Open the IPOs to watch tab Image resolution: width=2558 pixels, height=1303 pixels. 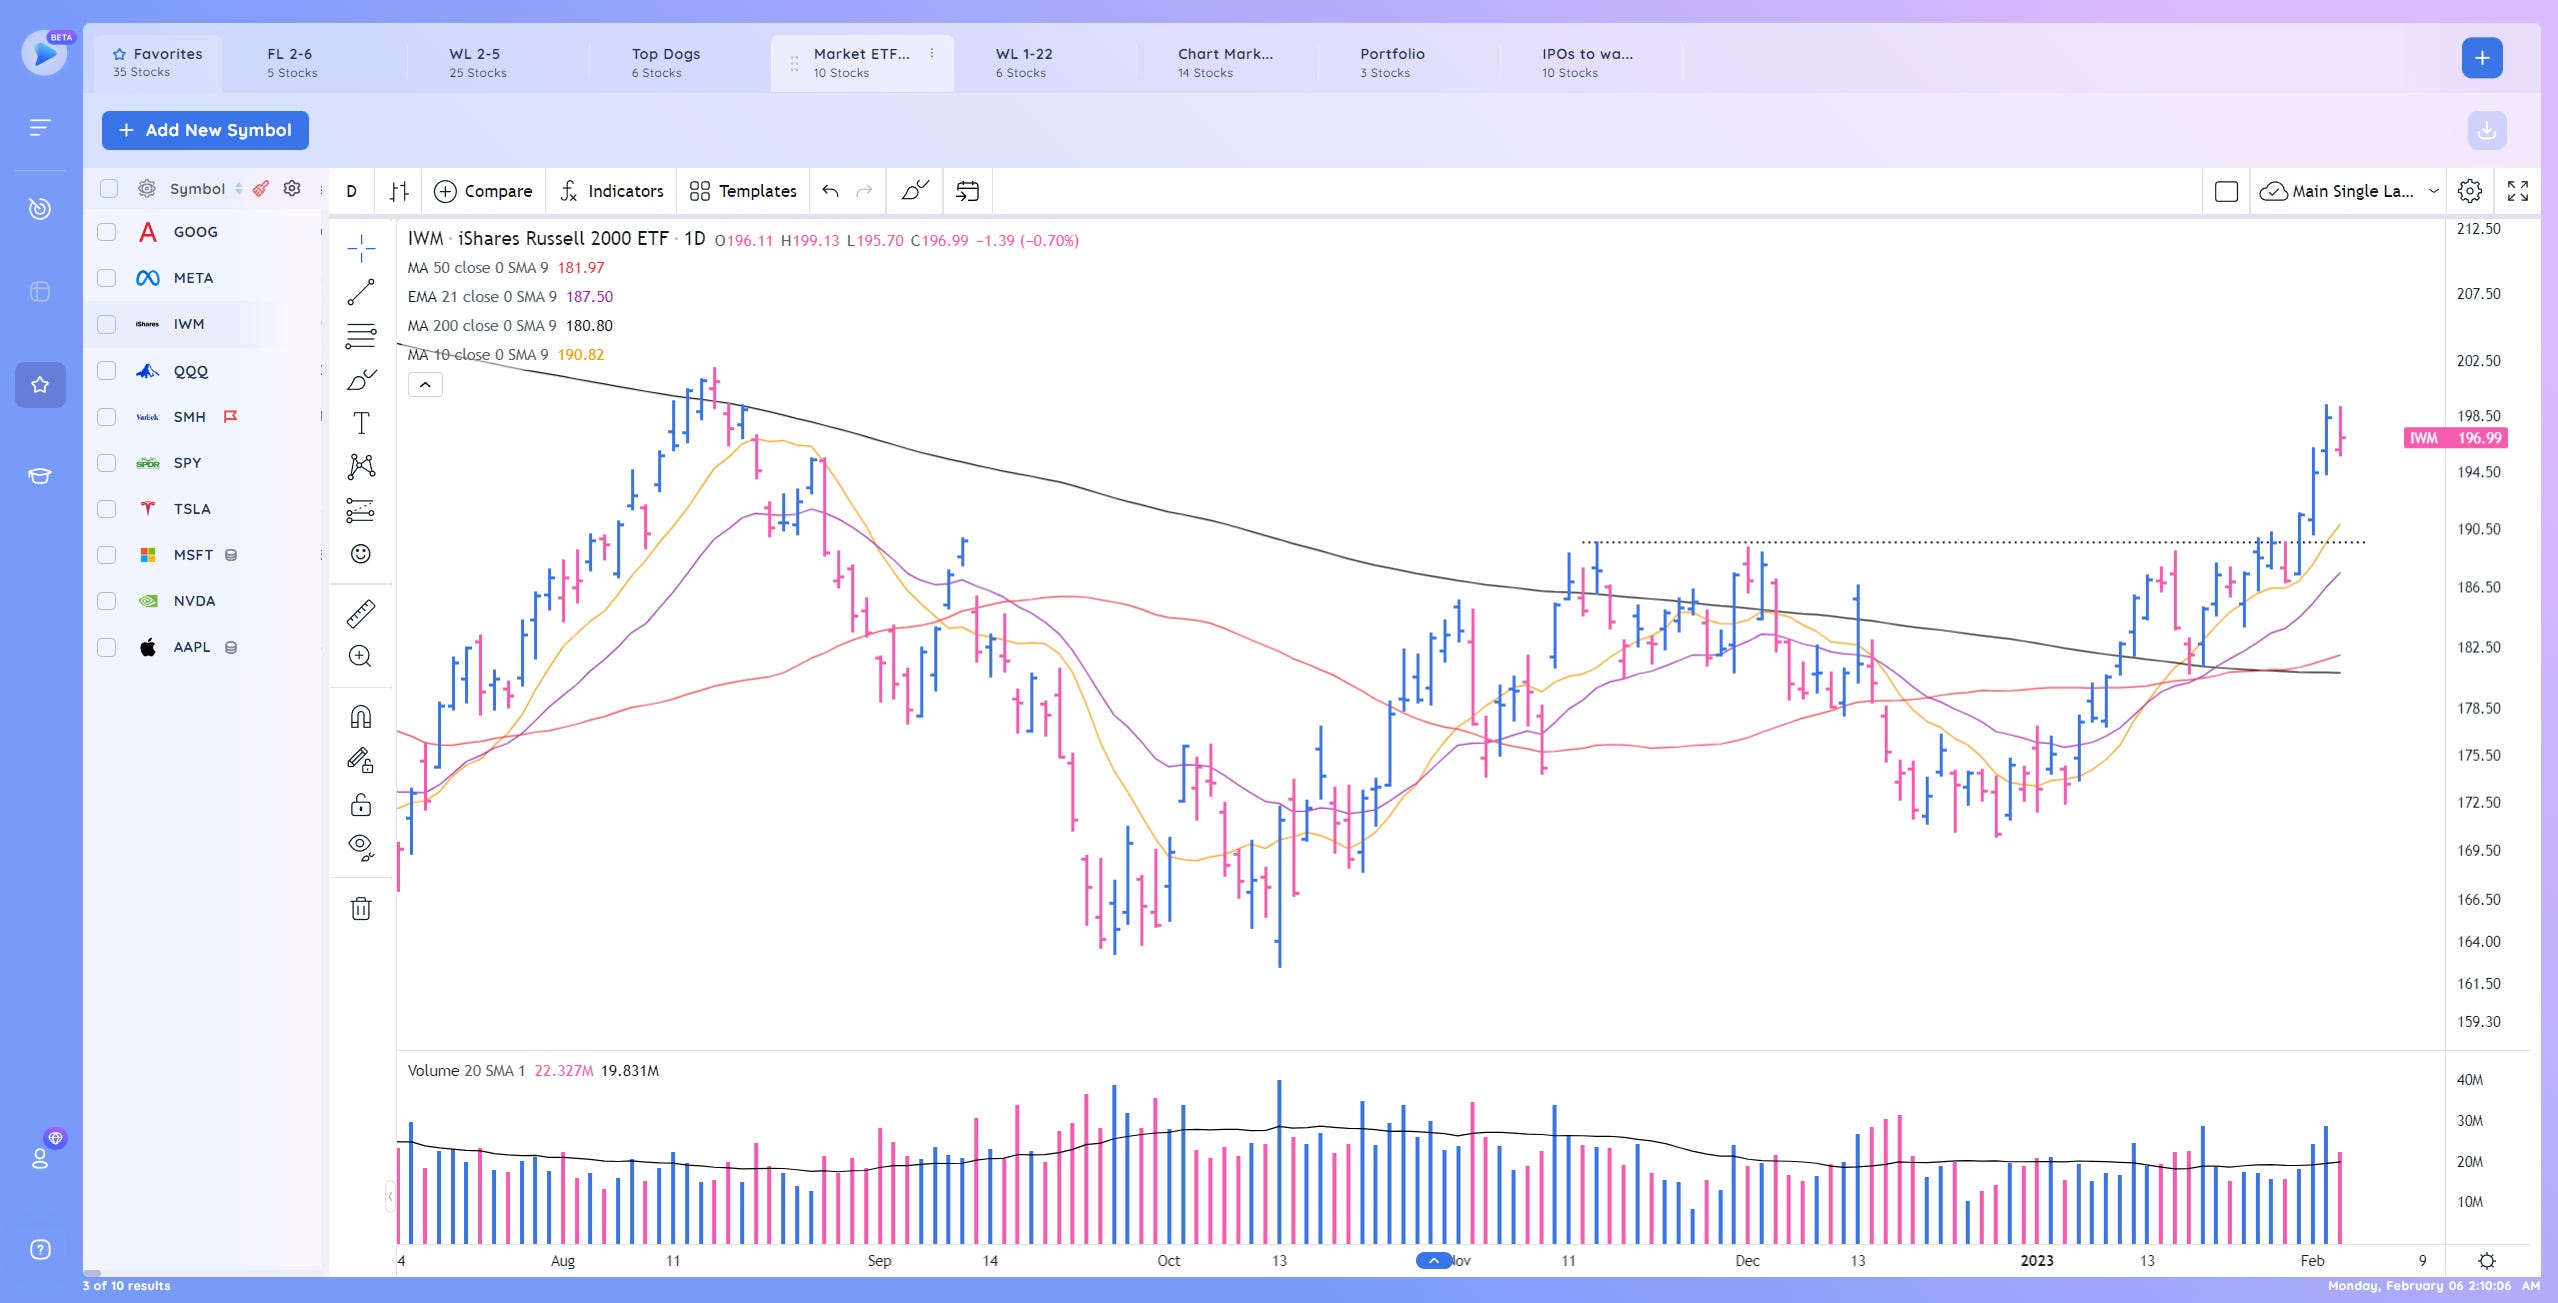(1590, 62)
